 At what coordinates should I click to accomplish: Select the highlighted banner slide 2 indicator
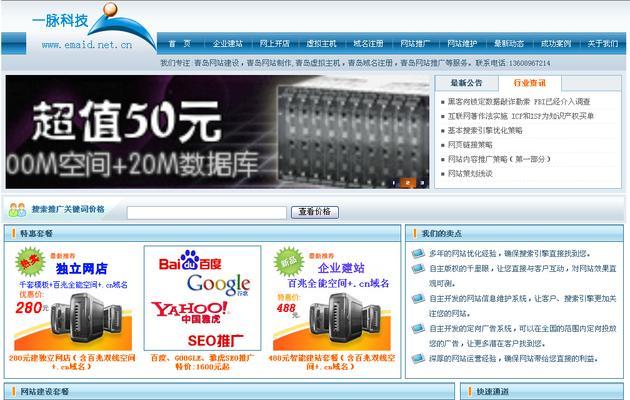point(408,183)
